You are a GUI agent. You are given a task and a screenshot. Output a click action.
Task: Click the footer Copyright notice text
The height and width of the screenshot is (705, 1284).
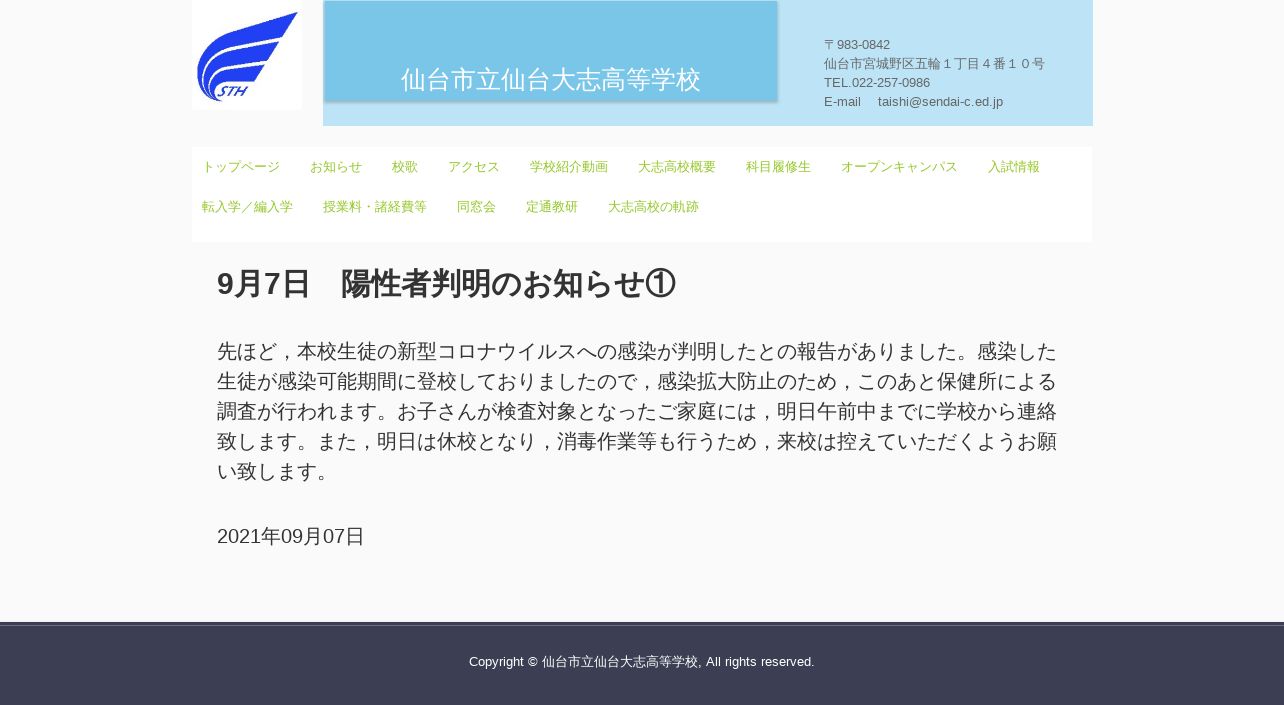coord(642,662)
